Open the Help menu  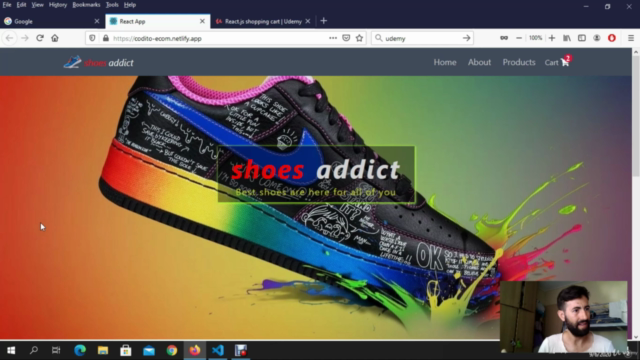tap(130, 5)
